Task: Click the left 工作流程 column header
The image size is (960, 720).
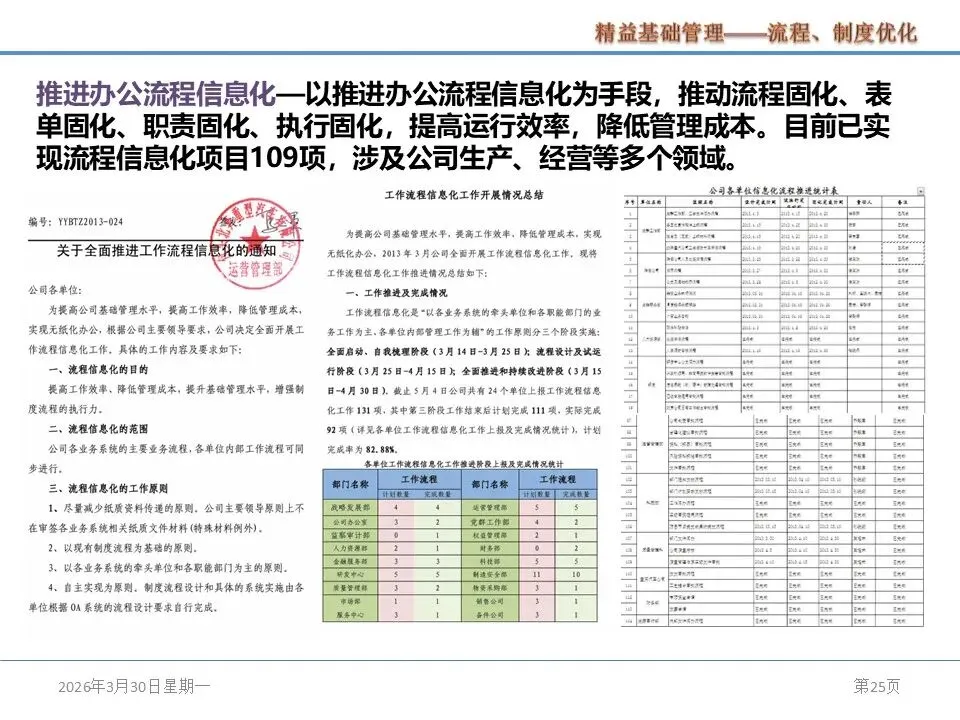Action: point(419,479)
